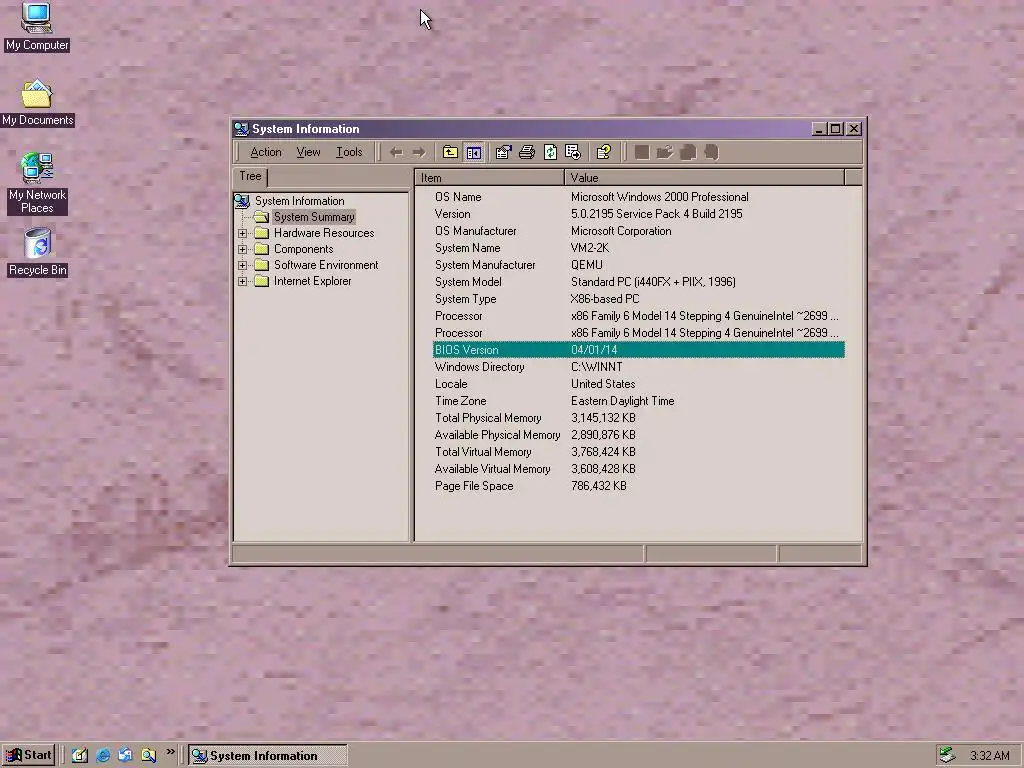Launch Internet Explorer from quick launch
This screenshot has height=768, width=1024.
click(x=103, y=756)
